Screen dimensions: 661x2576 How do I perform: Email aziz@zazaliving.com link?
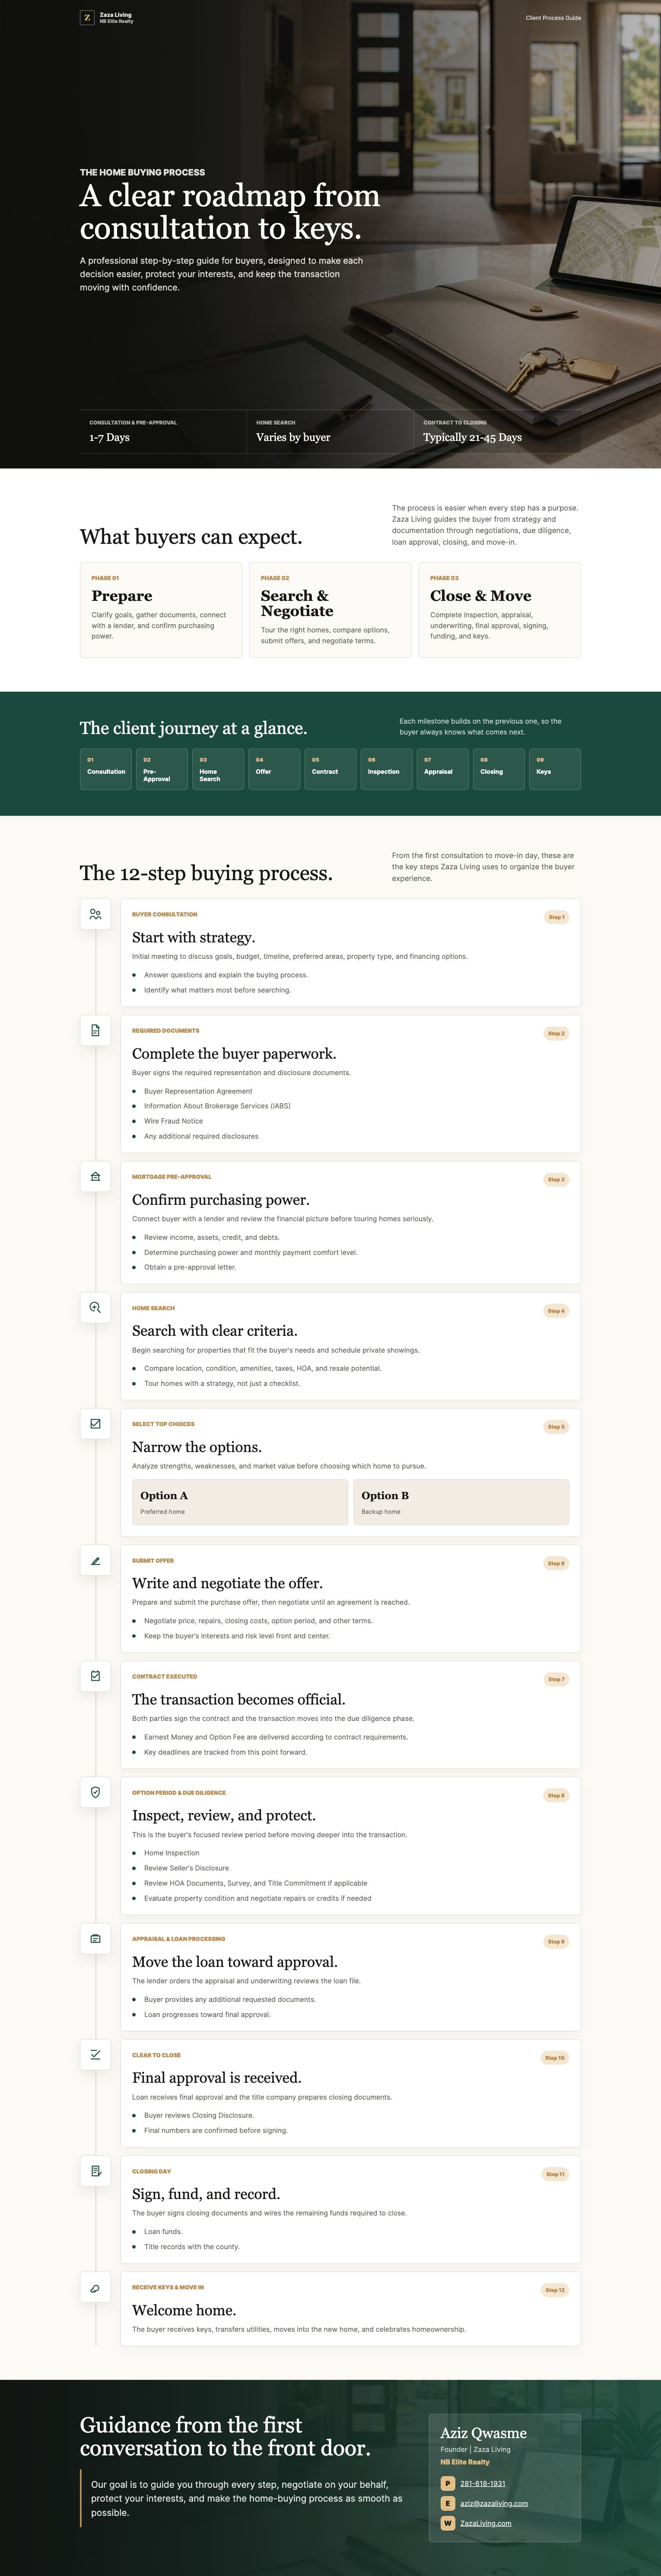[494, 2503]
